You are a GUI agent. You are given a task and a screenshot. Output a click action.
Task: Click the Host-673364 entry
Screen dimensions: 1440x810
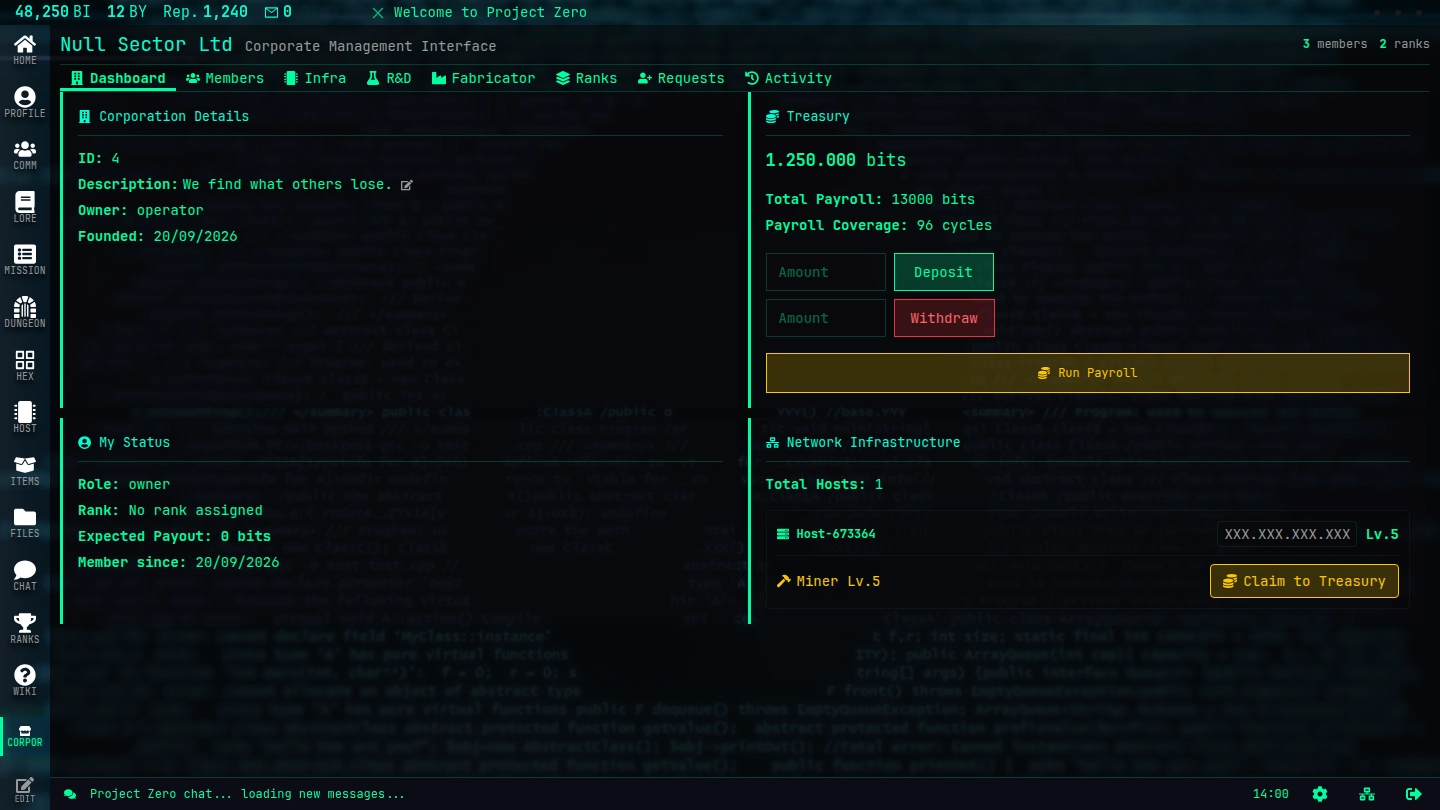[826, 534]
